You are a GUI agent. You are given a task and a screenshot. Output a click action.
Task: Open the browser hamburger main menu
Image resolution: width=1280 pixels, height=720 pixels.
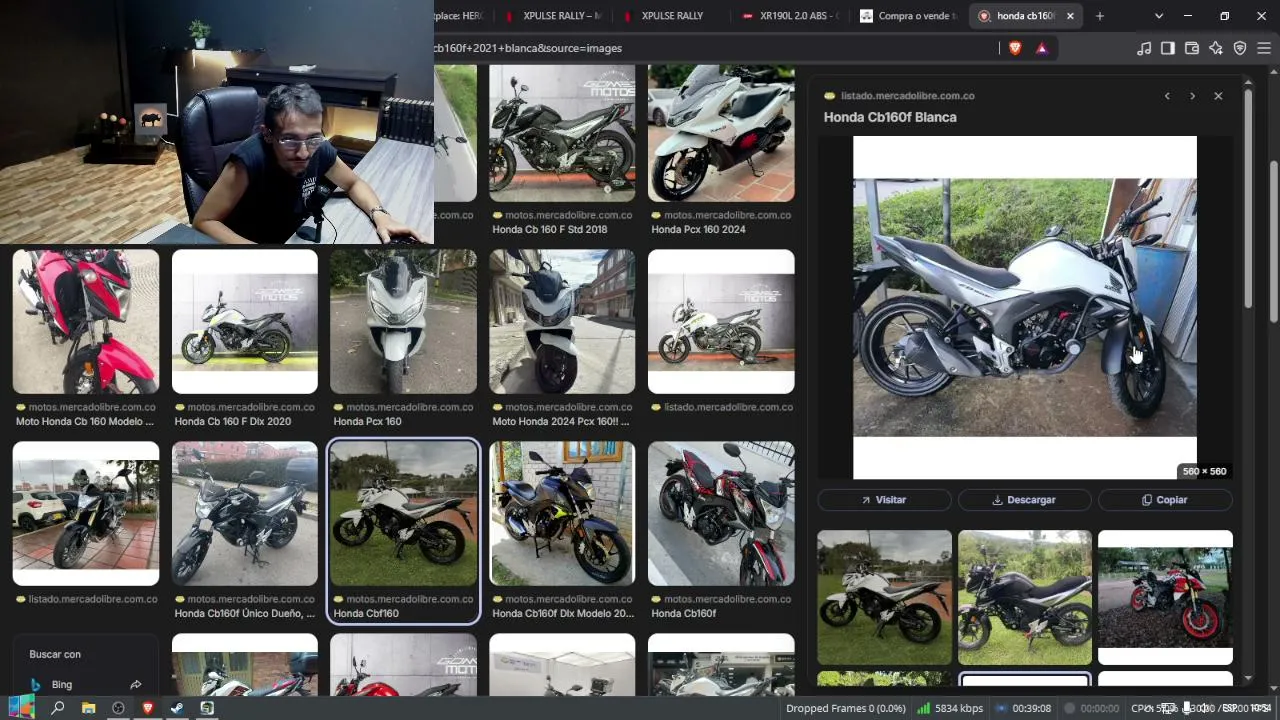1264,48
